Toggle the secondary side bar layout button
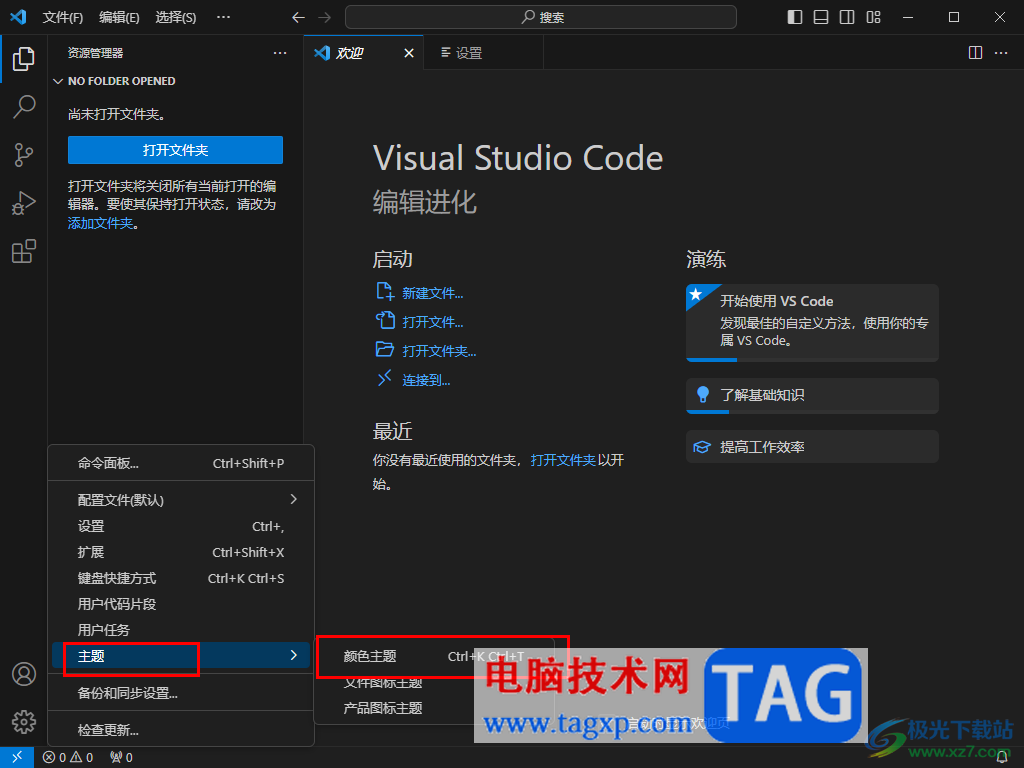The image size is (1024, 768). (x=847, y=17)
